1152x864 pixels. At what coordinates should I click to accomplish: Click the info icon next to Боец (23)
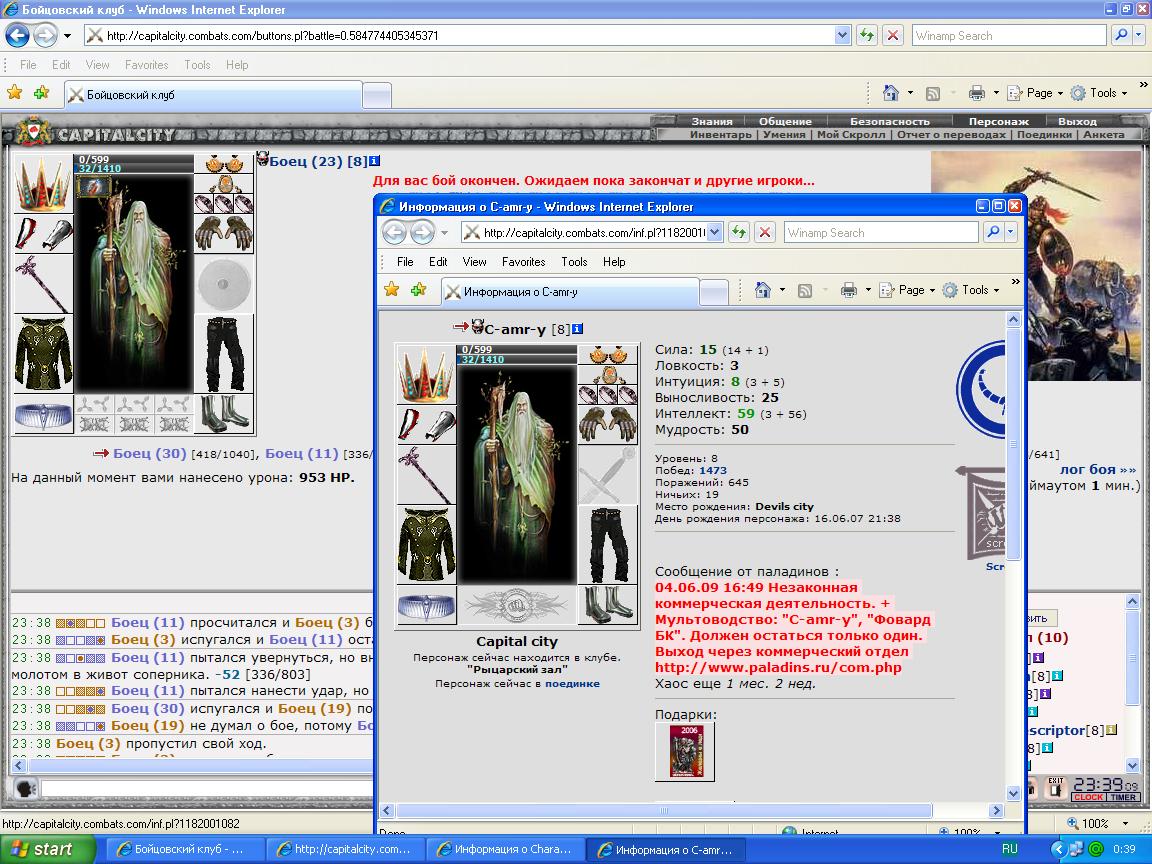(x=374, y=161)
